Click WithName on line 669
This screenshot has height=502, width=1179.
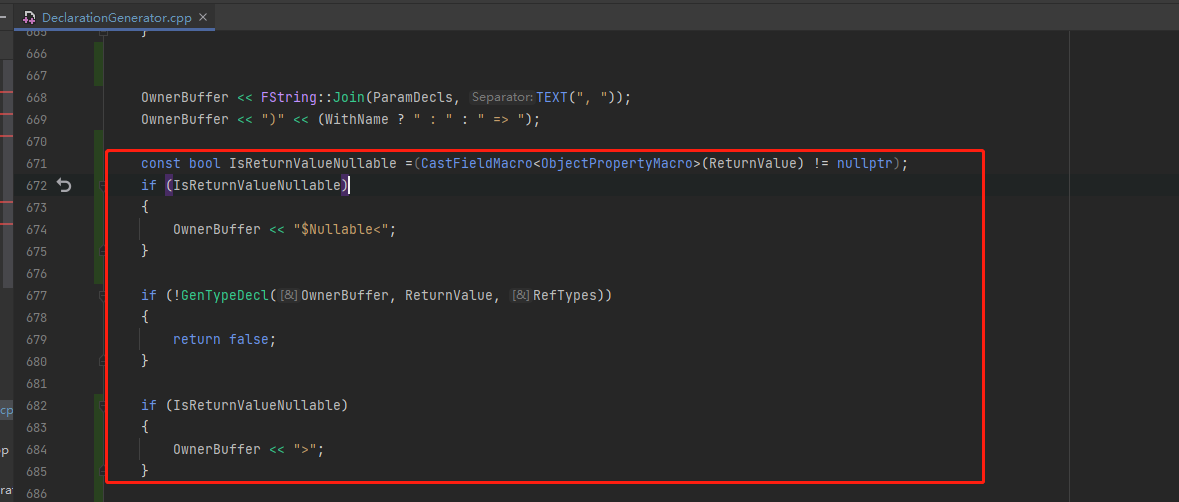(357, 119)
